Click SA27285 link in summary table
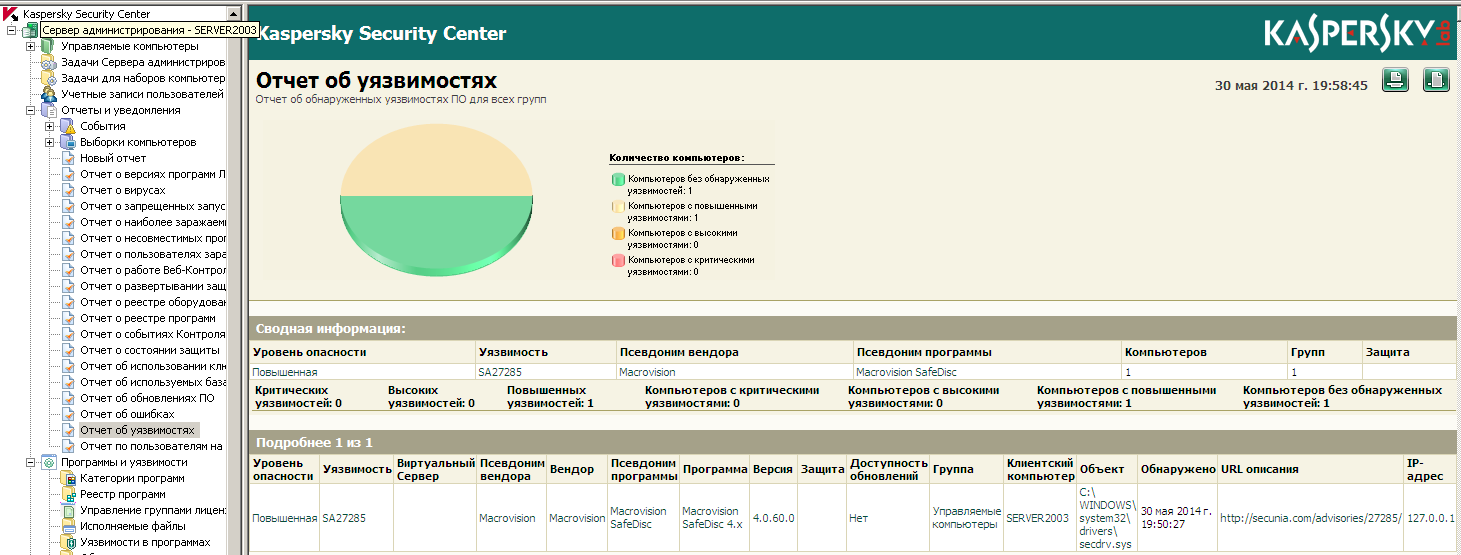This screenshot has width=1461, height=555. click(498, 372)
